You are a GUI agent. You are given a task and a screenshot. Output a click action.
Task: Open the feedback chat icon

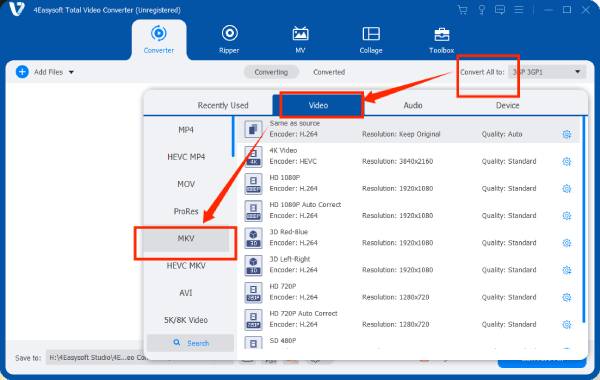(500, 10)
